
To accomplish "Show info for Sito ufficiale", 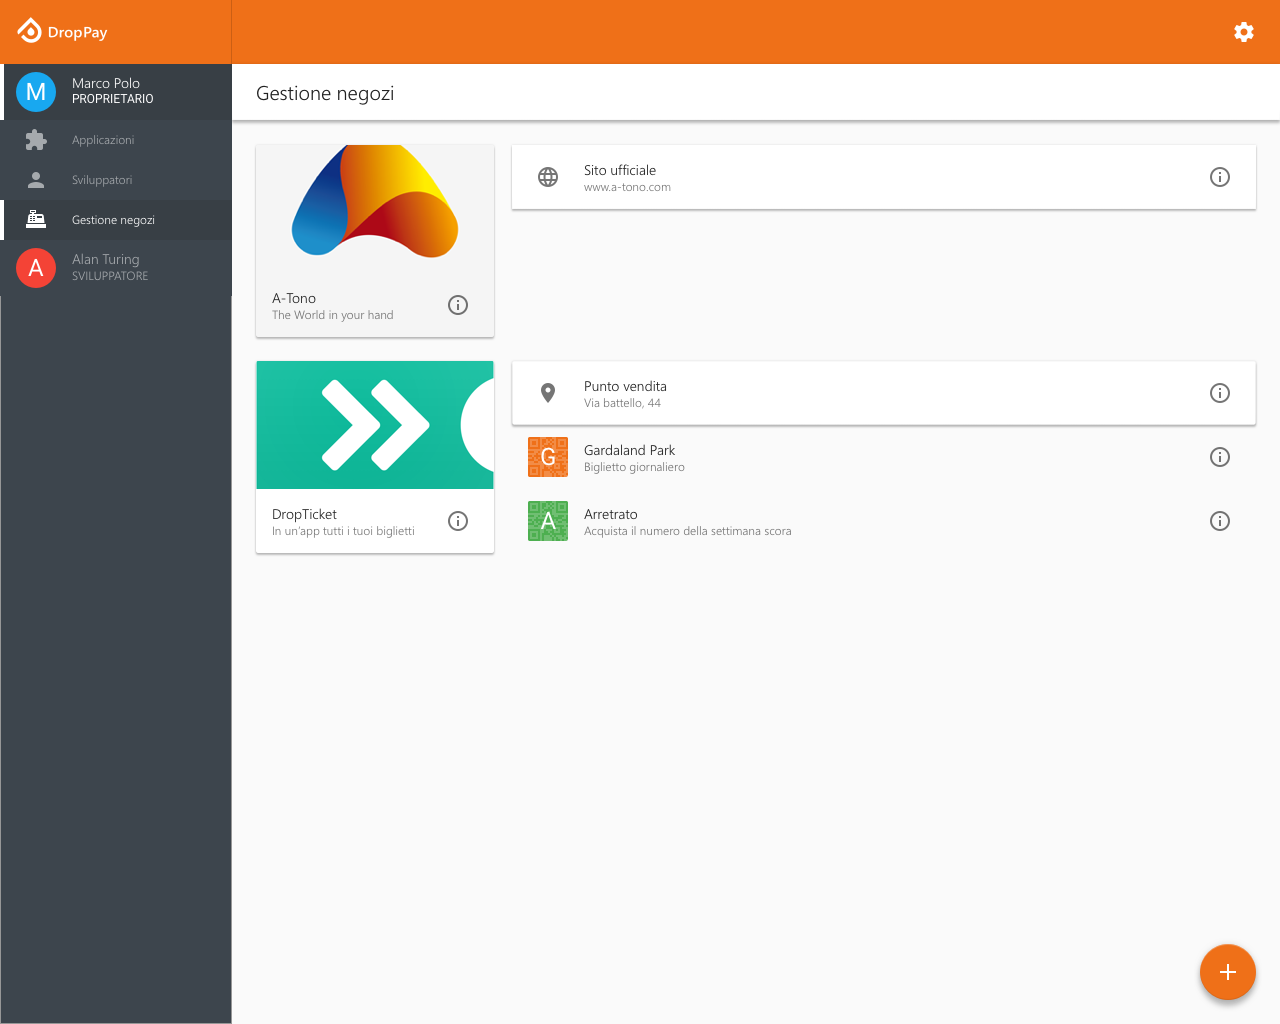I will (1220, 177).
